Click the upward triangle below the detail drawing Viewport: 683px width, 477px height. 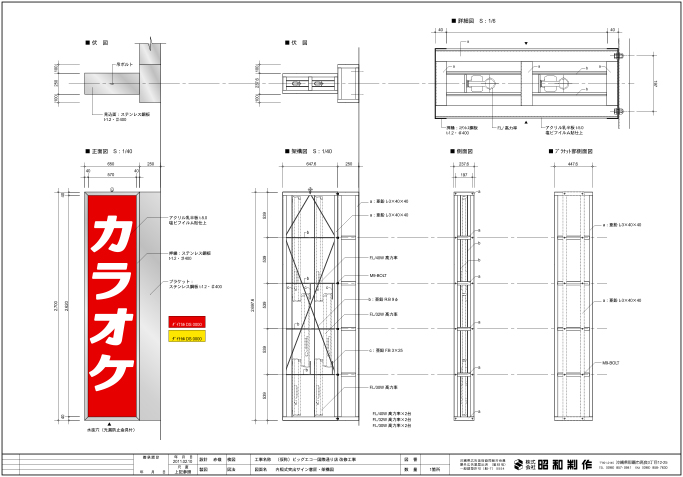click(x=526, y=123)
